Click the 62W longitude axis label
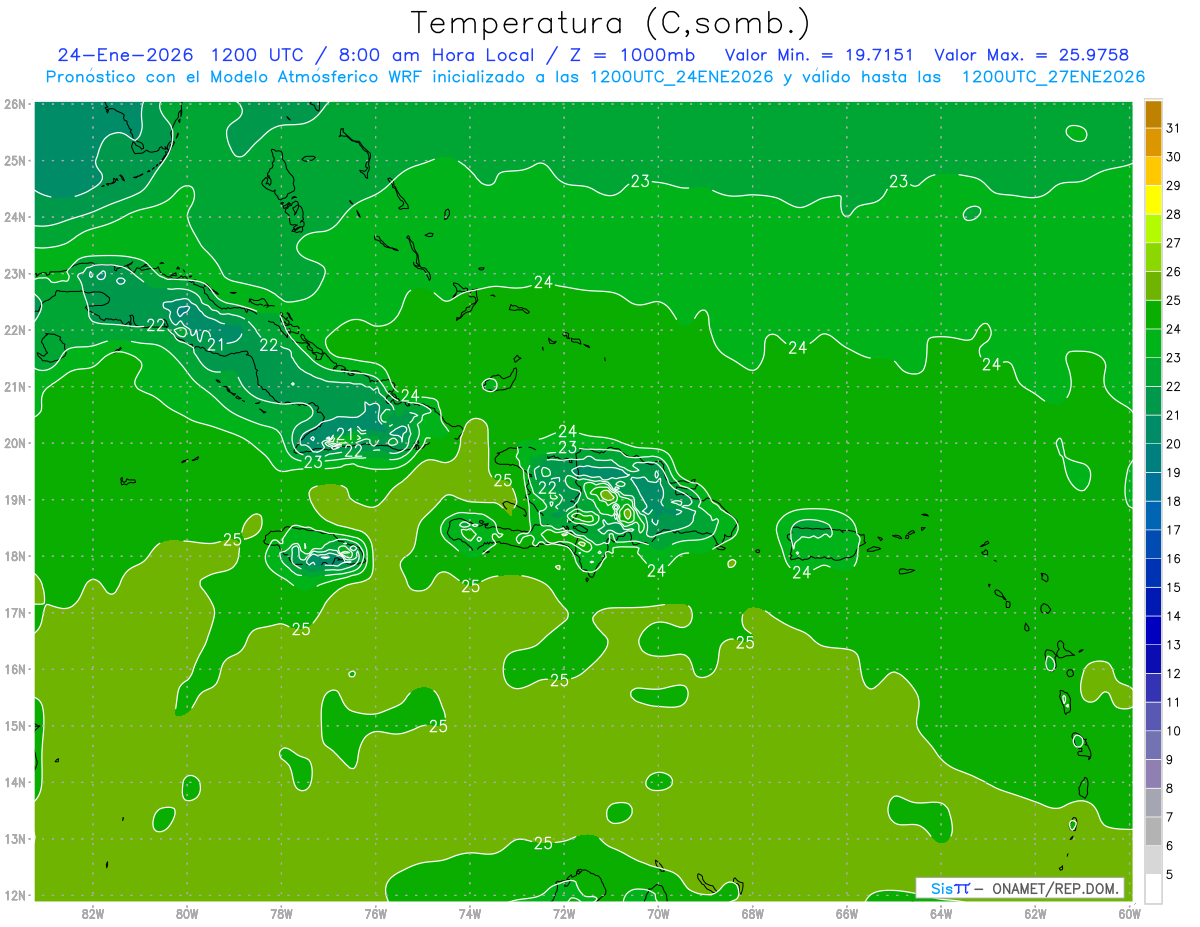The image size is (1200, 927). [x=1035, y=913]
